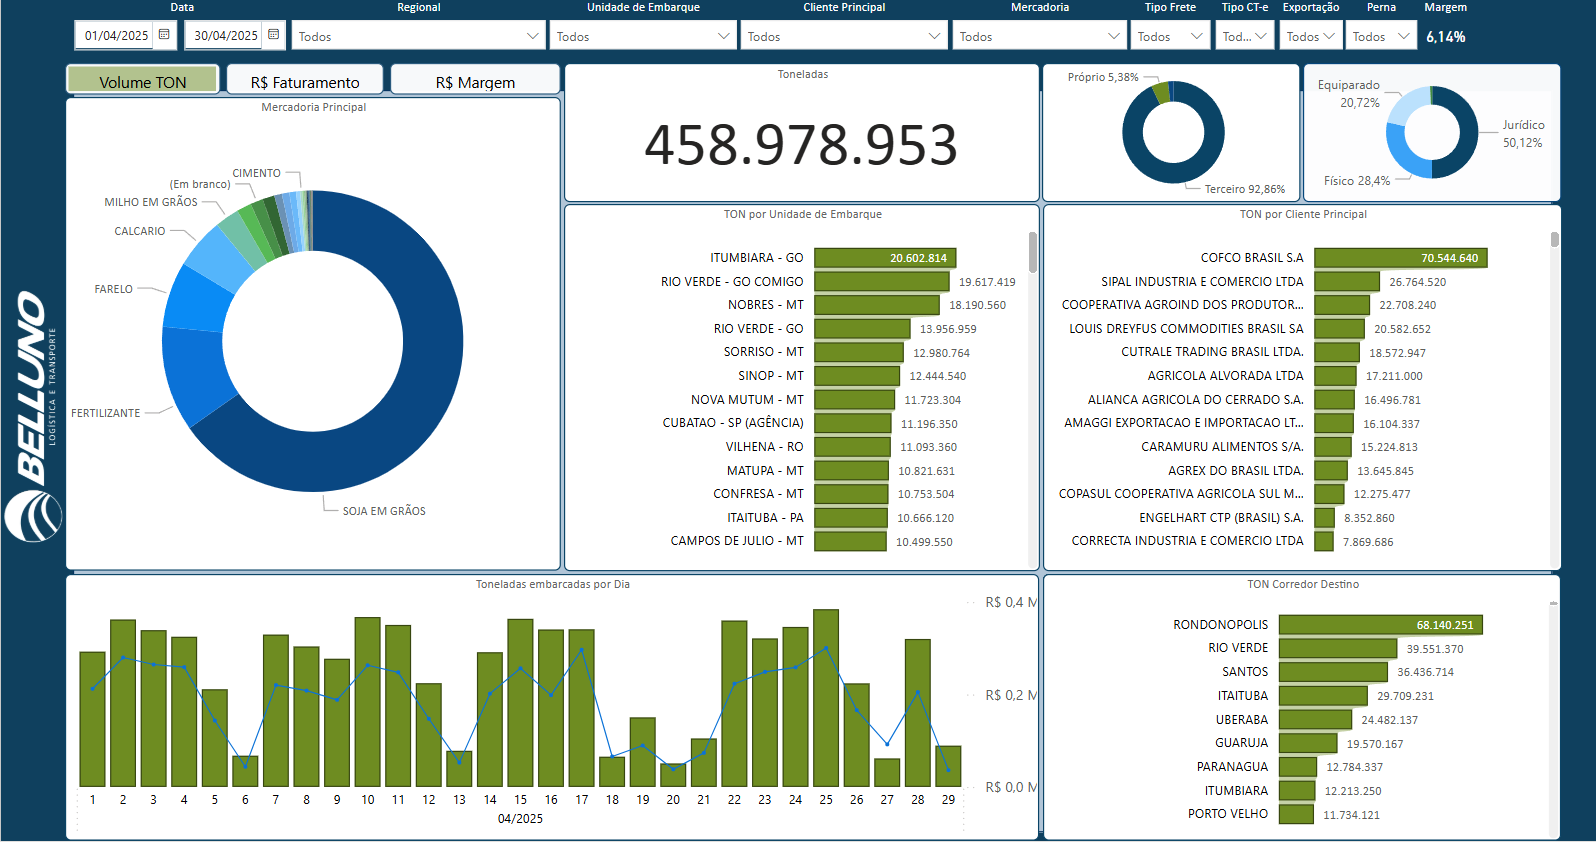Open the end date calendar picker icon
The image size is (1596, 842).
[x=273, y=34]
